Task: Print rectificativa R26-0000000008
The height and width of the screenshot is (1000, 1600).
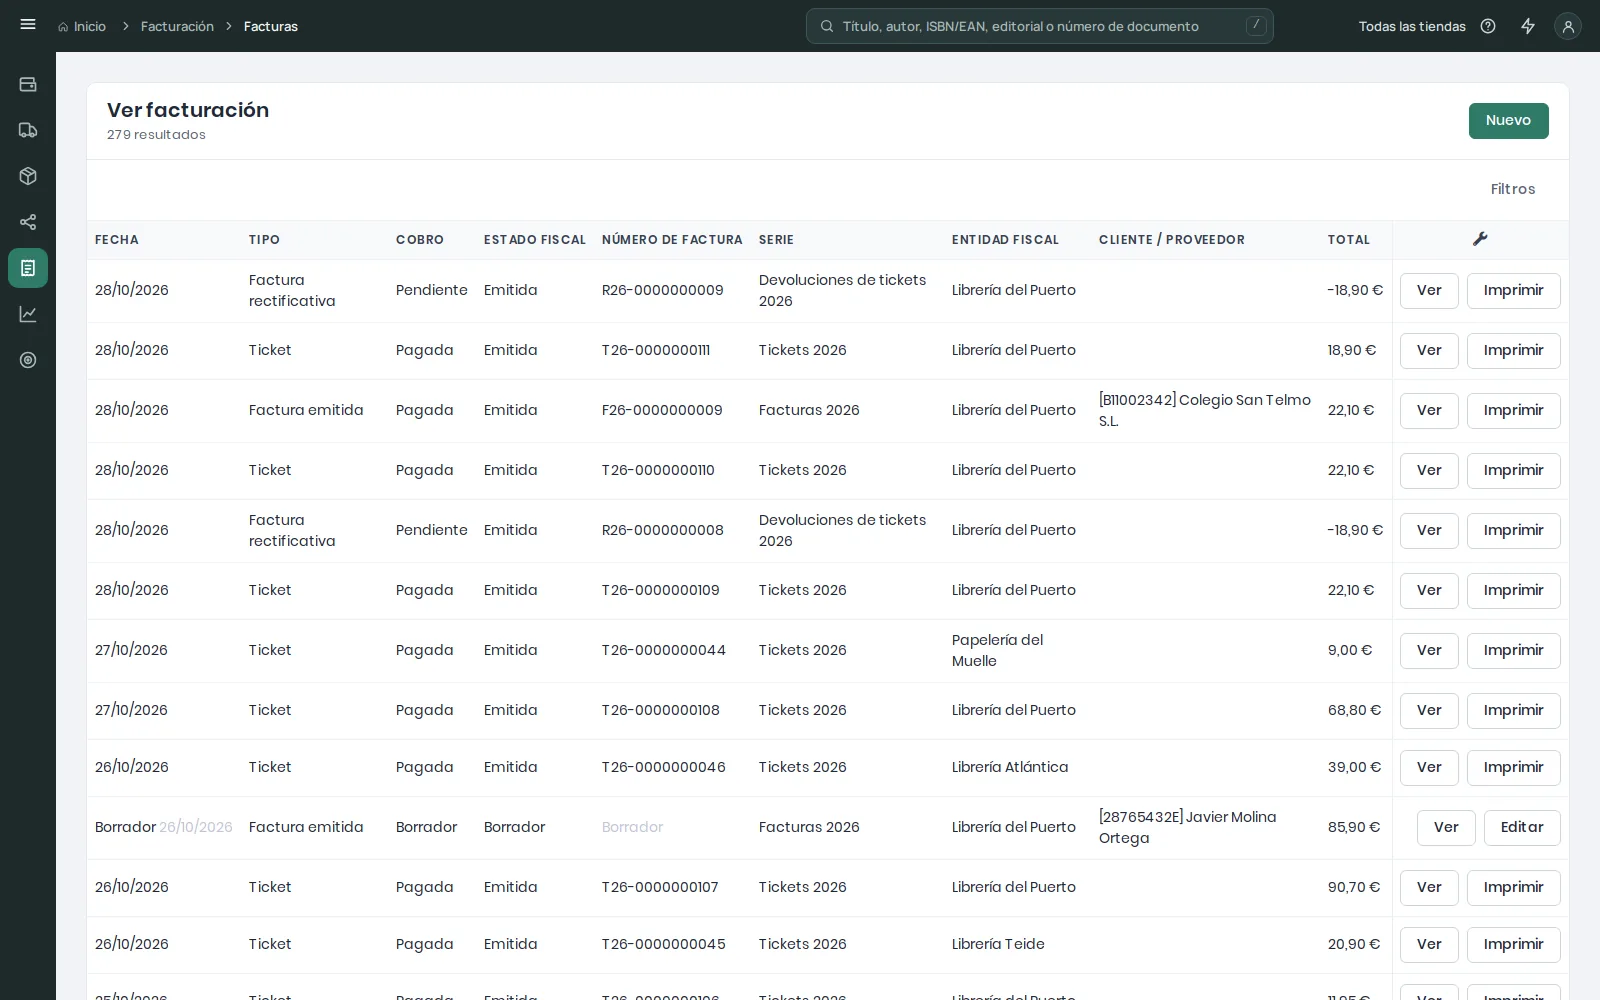Action: 1513,531
